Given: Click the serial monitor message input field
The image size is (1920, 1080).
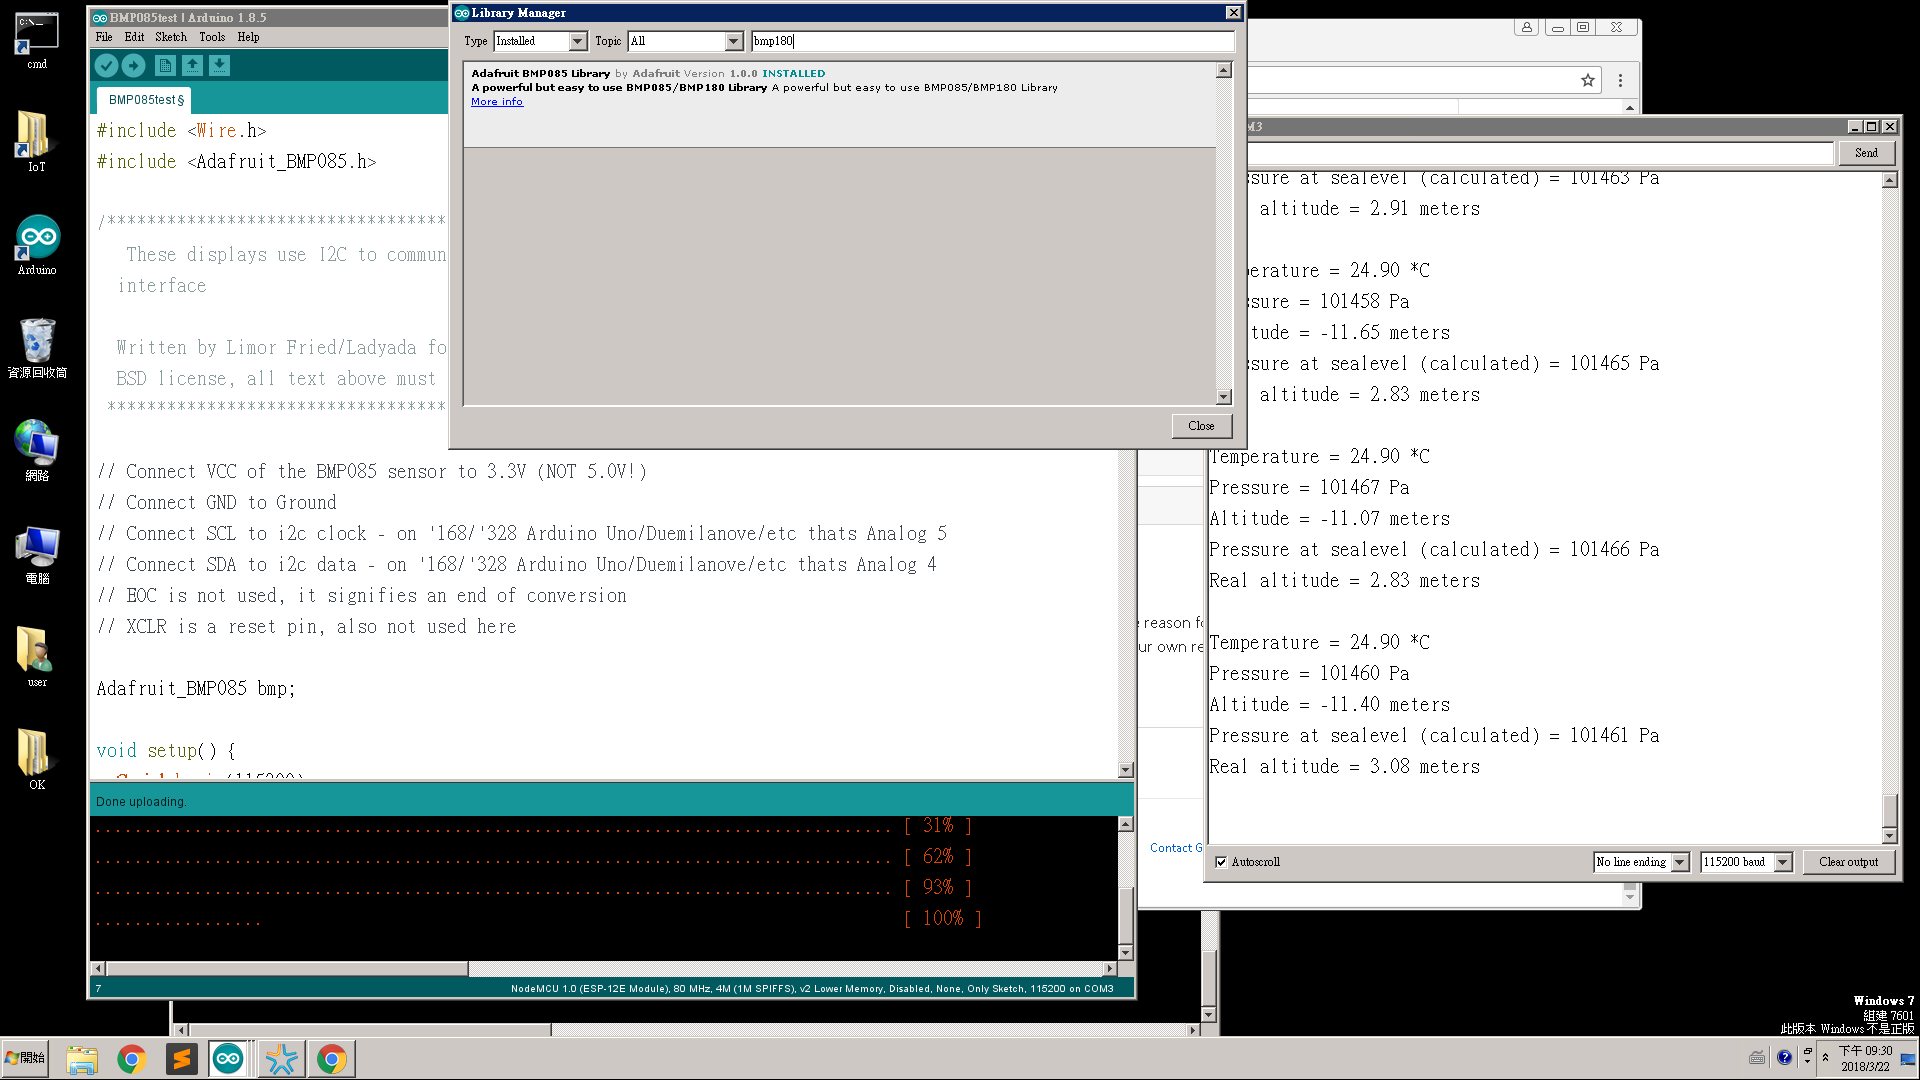Looking at the screenshot, I should click(1540, 153).
